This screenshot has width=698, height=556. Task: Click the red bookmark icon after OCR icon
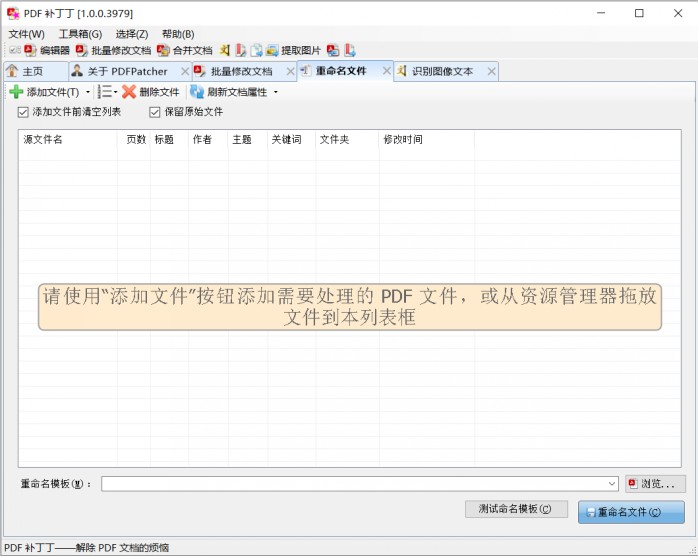pos(240,50)
